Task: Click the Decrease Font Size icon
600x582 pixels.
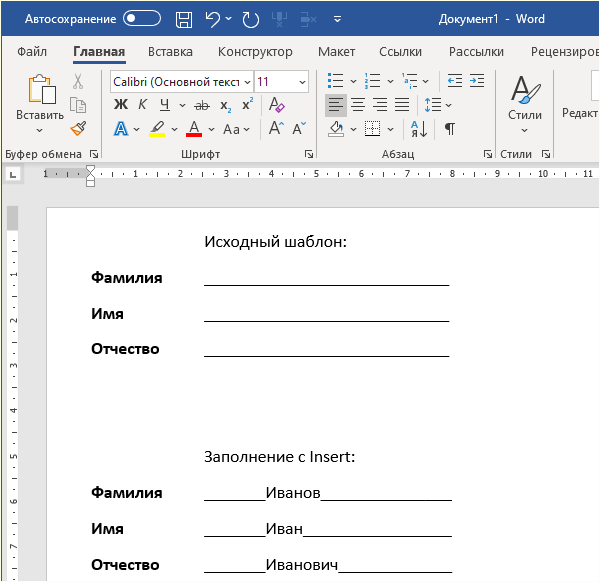Action: click(299, 129)
